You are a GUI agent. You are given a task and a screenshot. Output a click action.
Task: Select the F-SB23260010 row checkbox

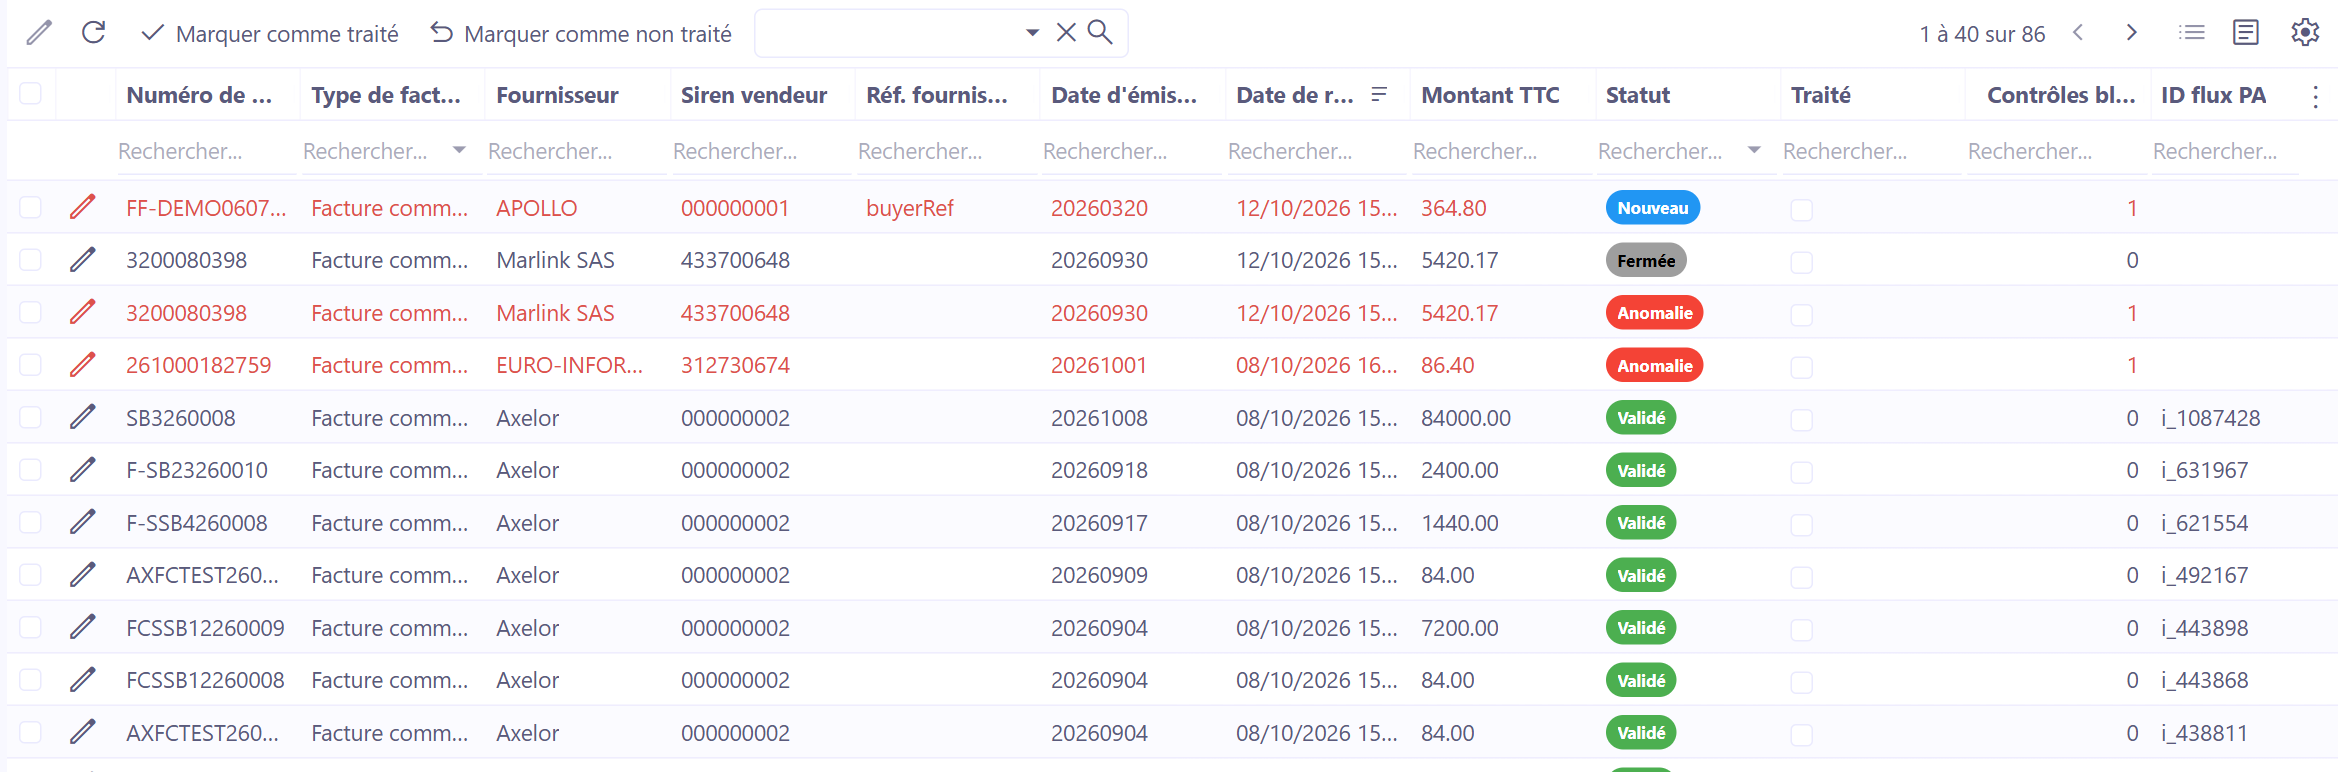click(x=31, y=470)
